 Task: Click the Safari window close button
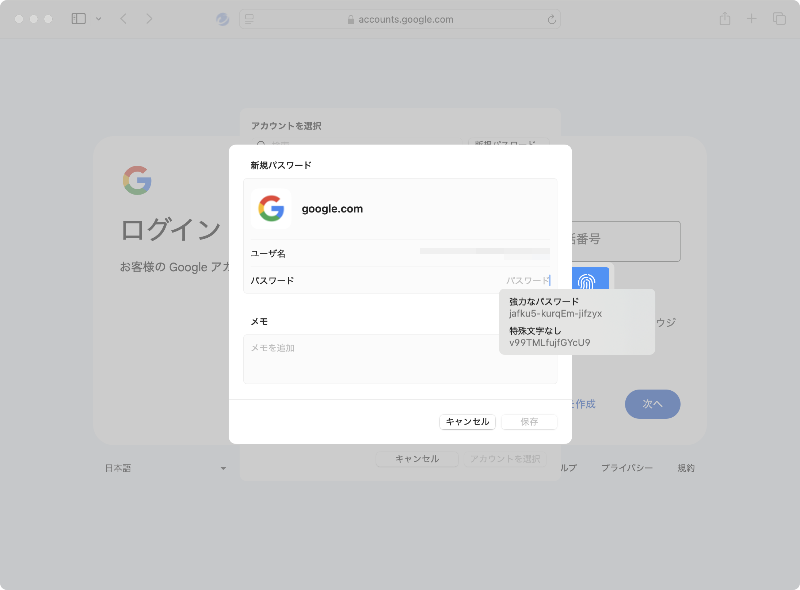point(19,19)
